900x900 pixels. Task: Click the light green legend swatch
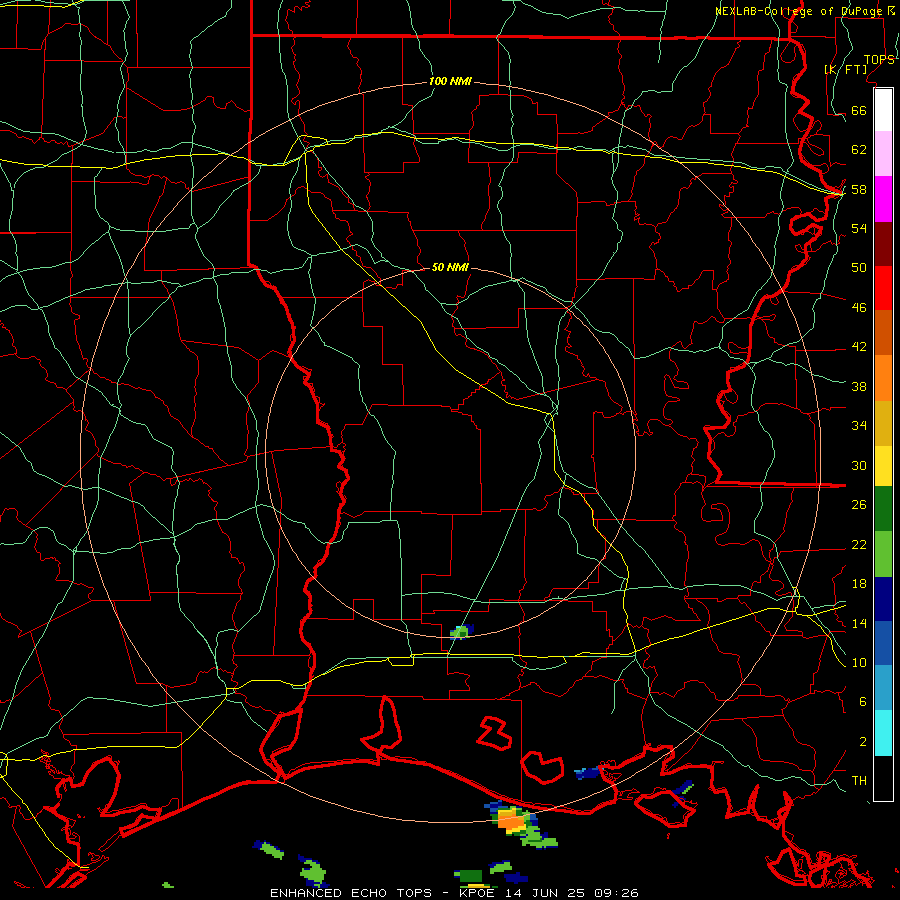point(883,554)
